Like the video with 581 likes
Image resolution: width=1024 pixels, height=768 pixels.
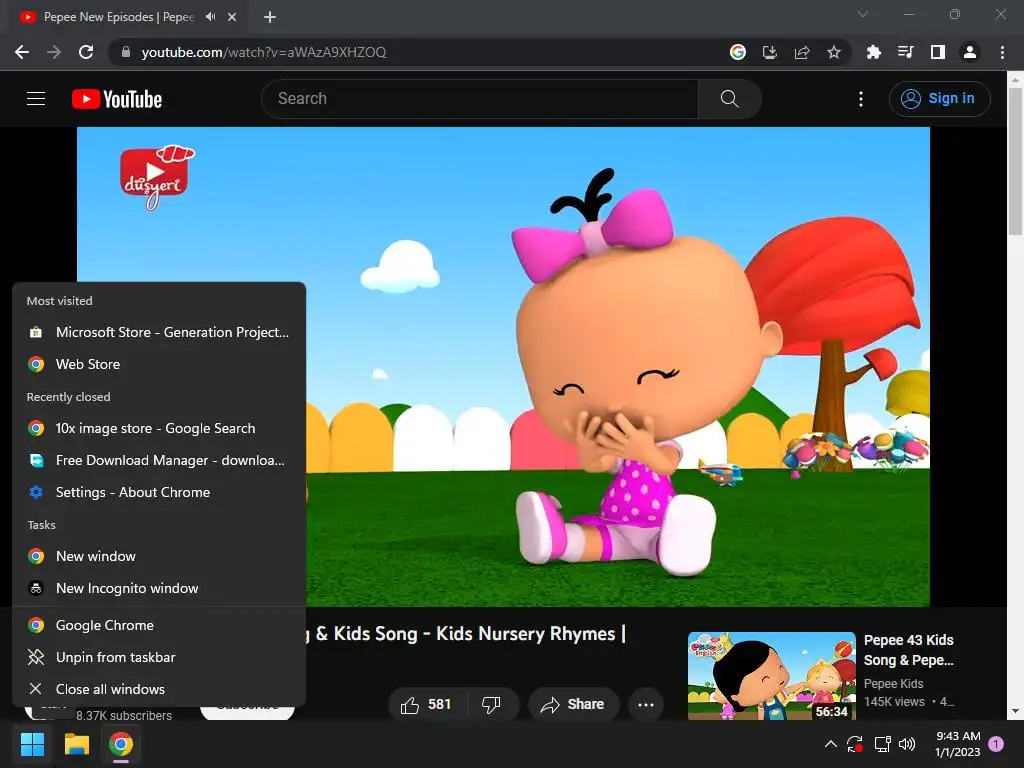point(426,705)
